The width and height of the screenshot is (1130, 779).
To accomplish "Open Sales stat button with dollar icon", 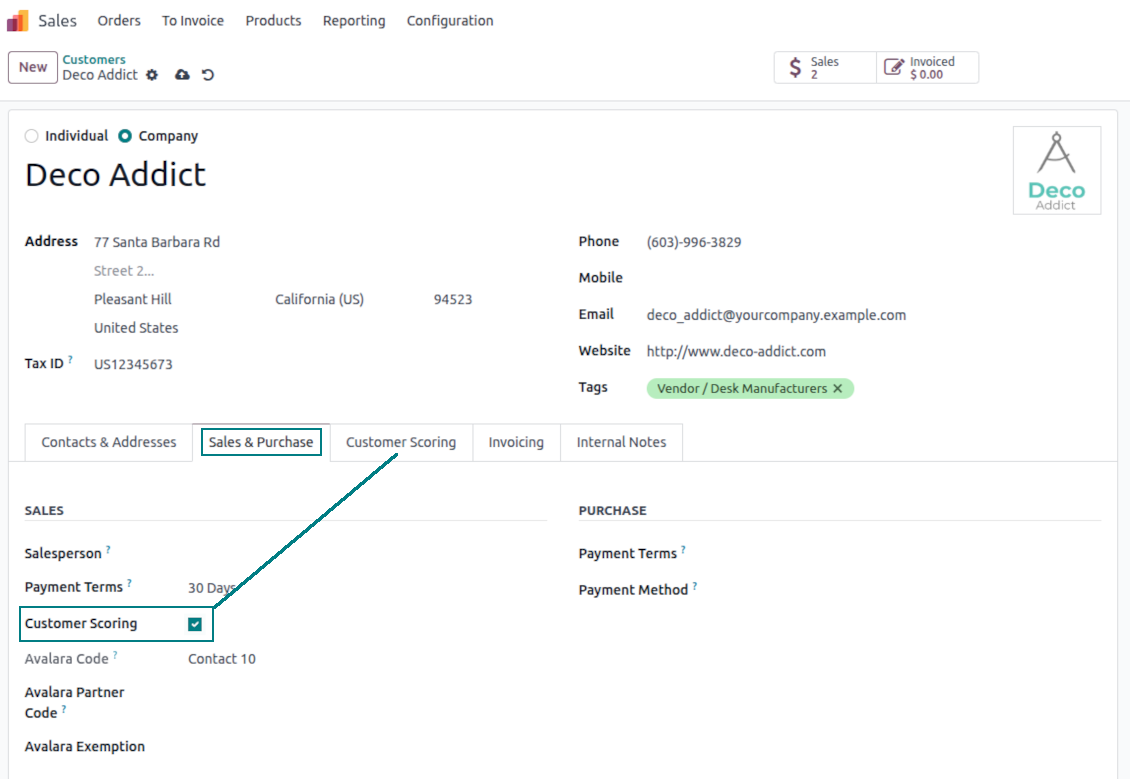I will coord(825,68).
